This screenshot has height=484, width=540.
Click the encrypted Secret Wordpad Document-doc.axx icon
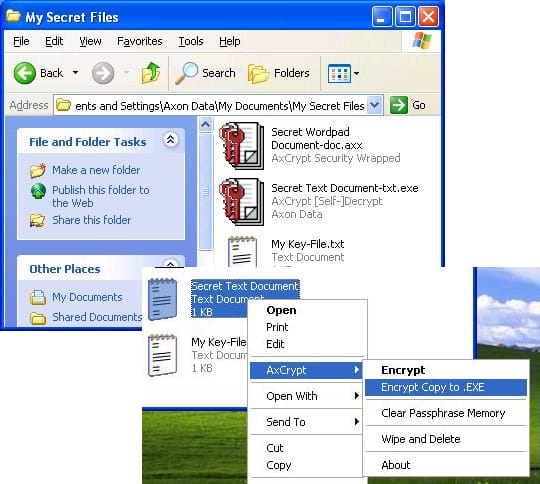click(242, 146)
